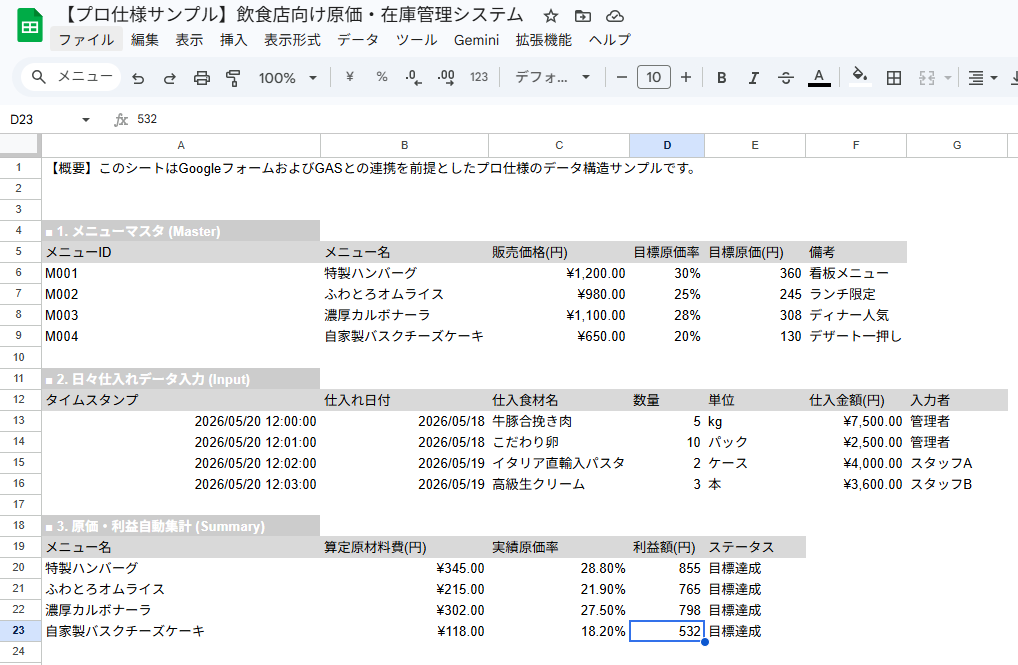The height and width of the screenshot is (665, 1018).
Task: Select the ¥980.00 price cell
Action: tap(559, 294)
